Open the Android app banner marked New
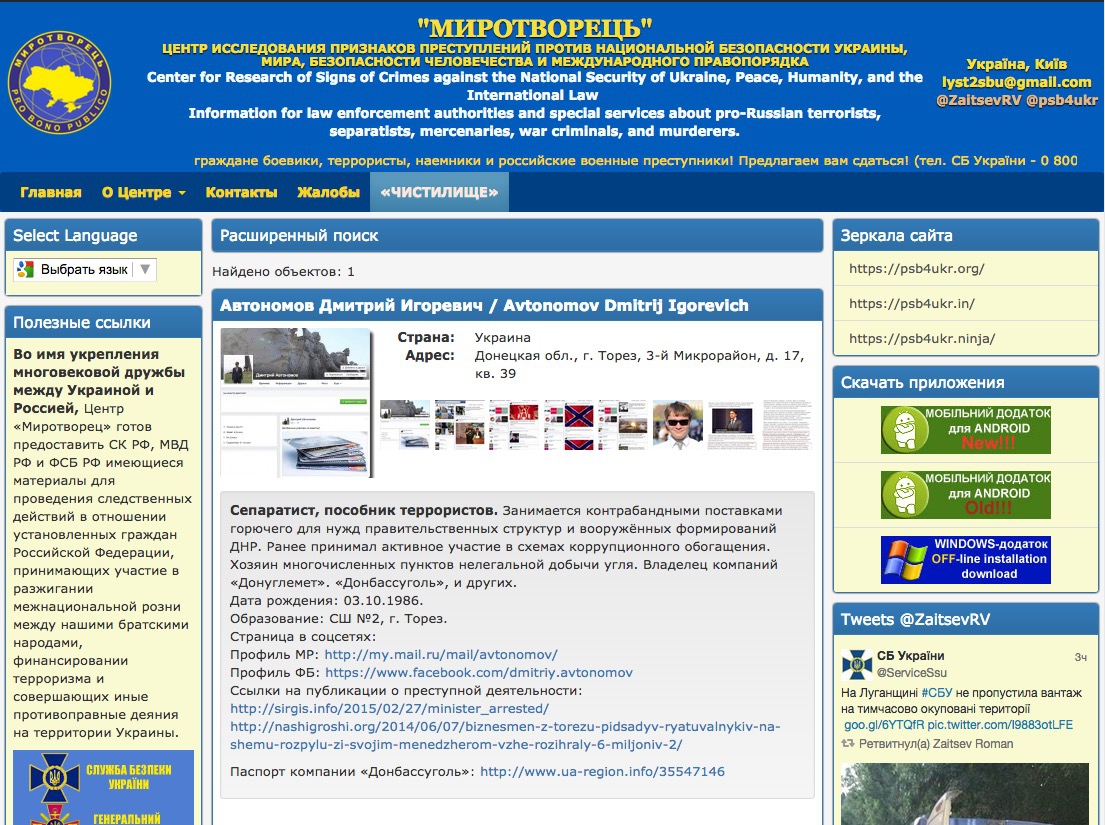The image size is (1105, 825). coord(965,429)
